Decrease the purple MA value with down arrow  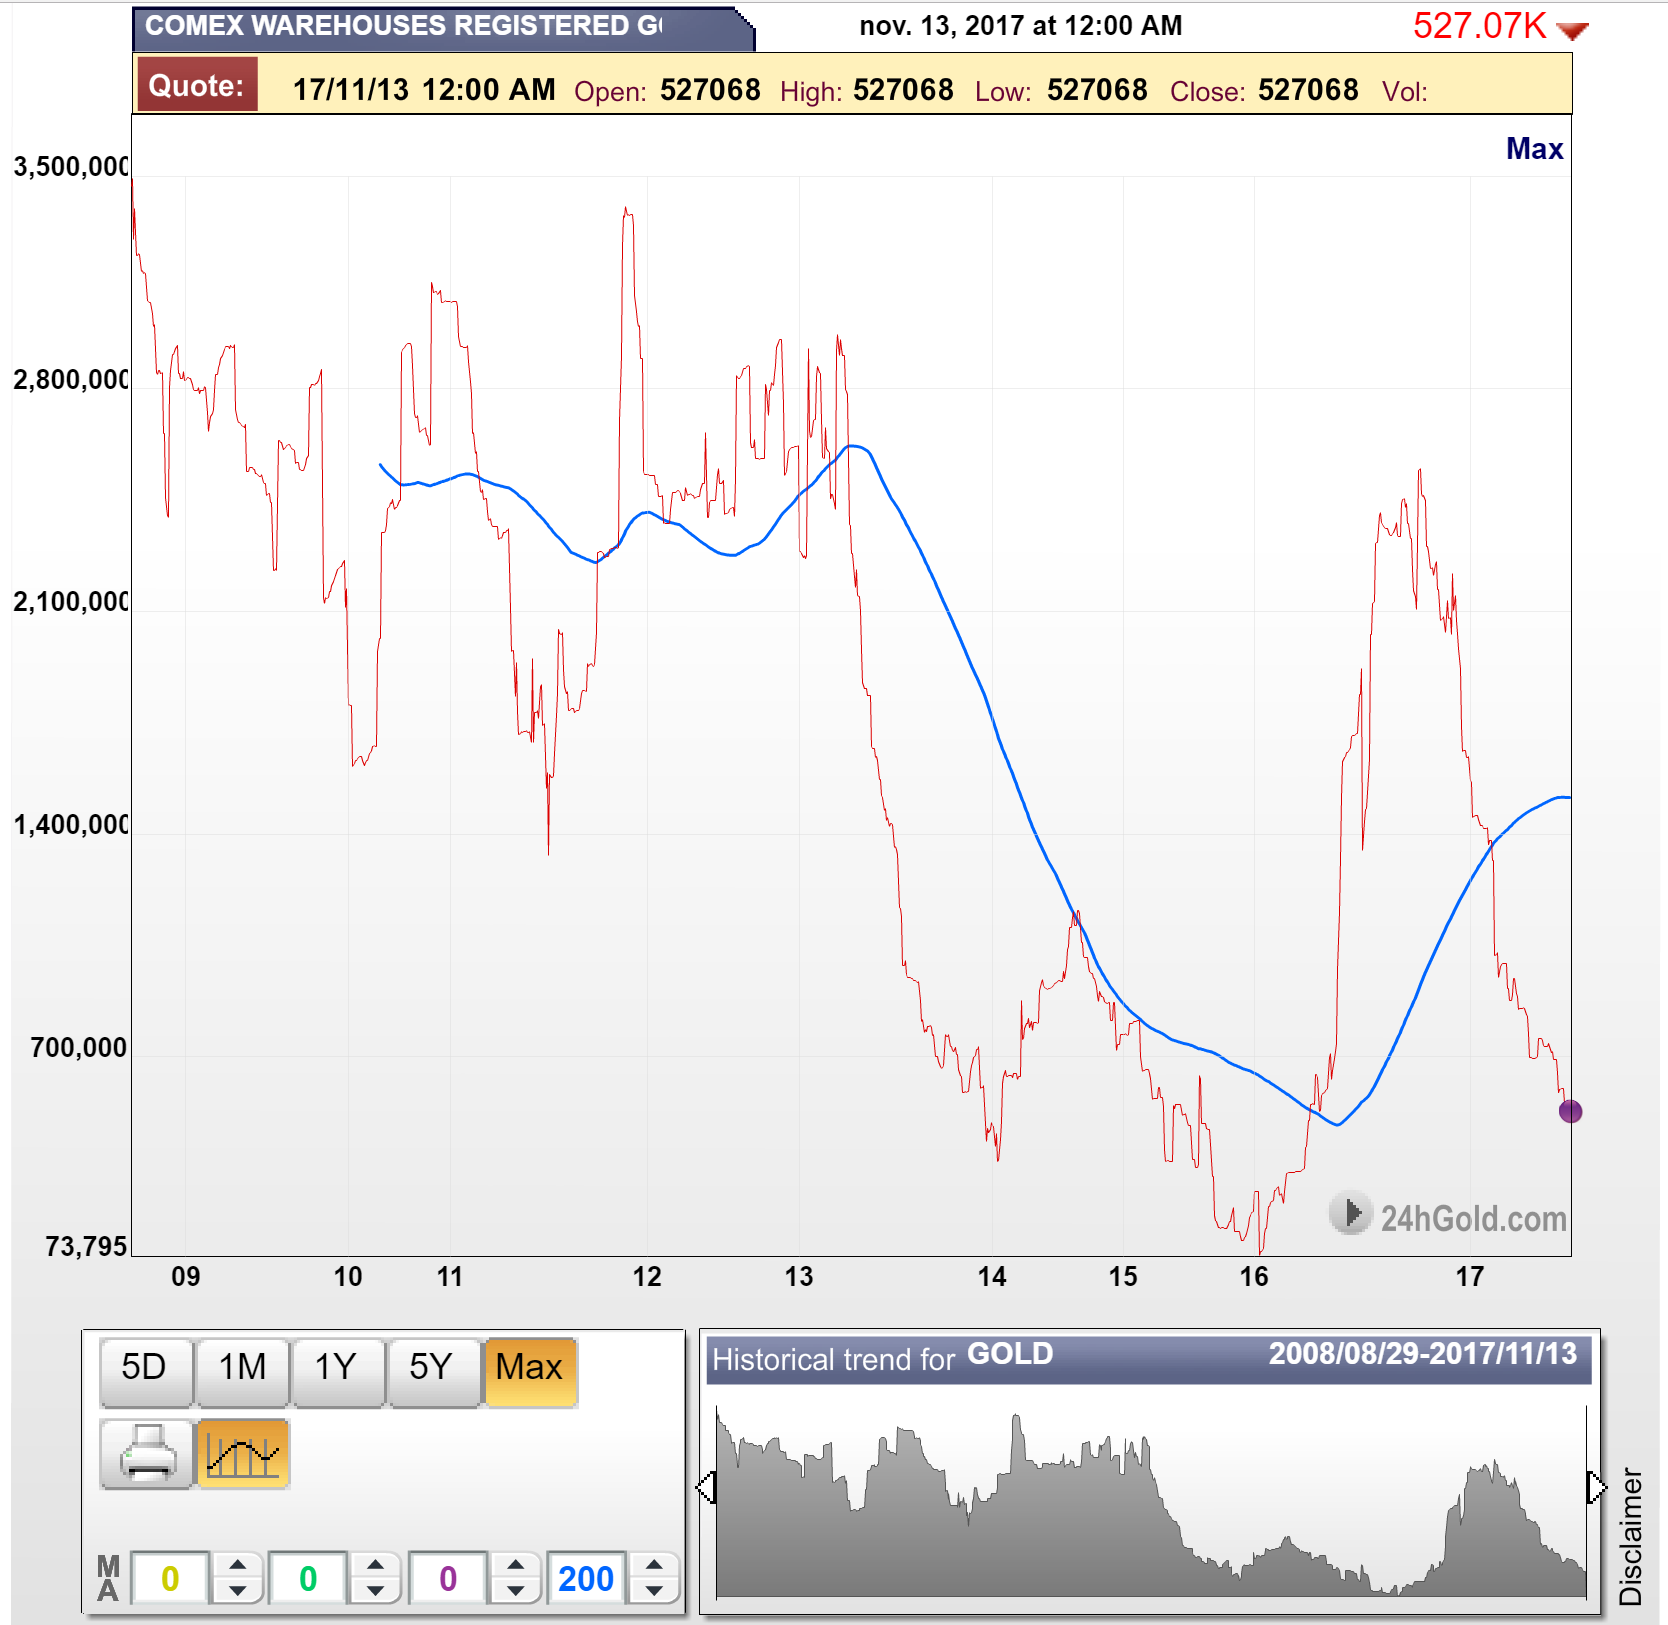point(515,1590)
